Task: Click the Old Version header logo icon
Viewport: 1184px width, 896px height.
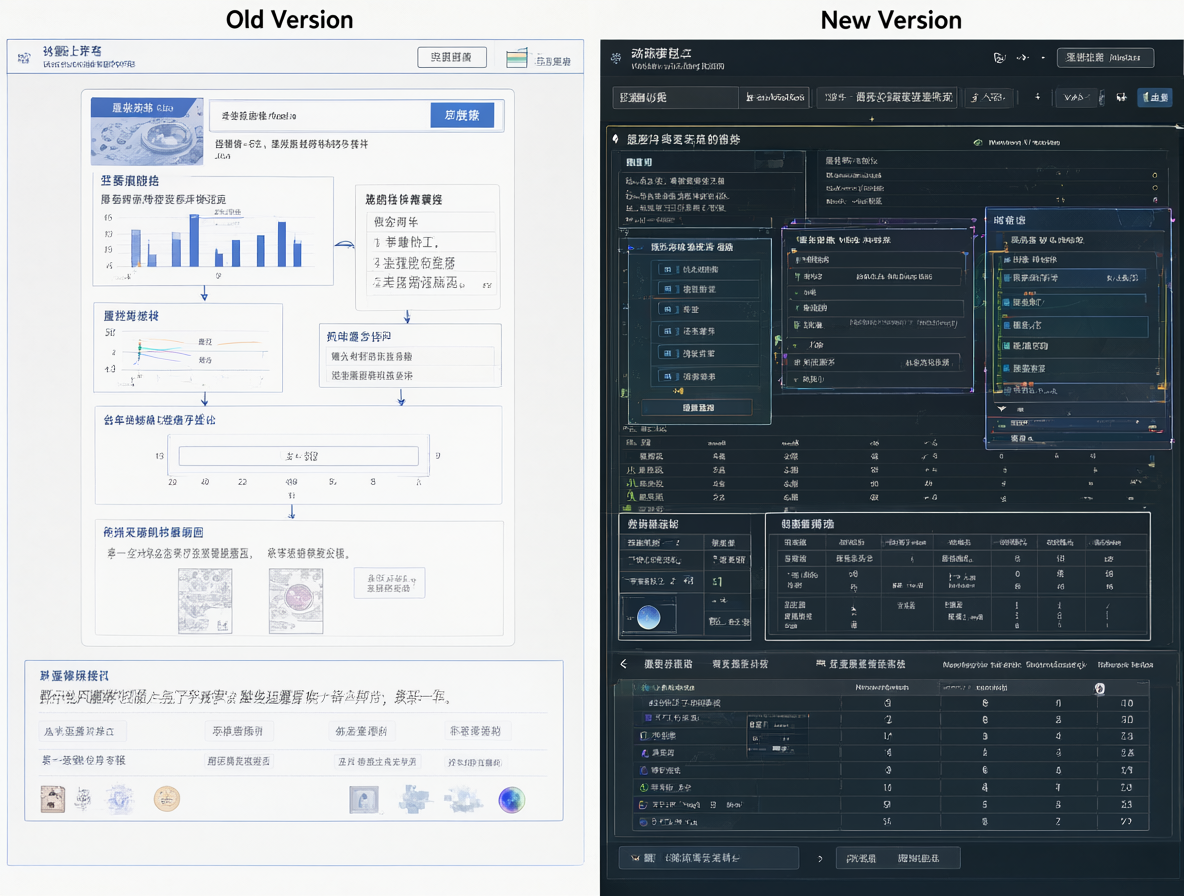Action: coord(24,57)
